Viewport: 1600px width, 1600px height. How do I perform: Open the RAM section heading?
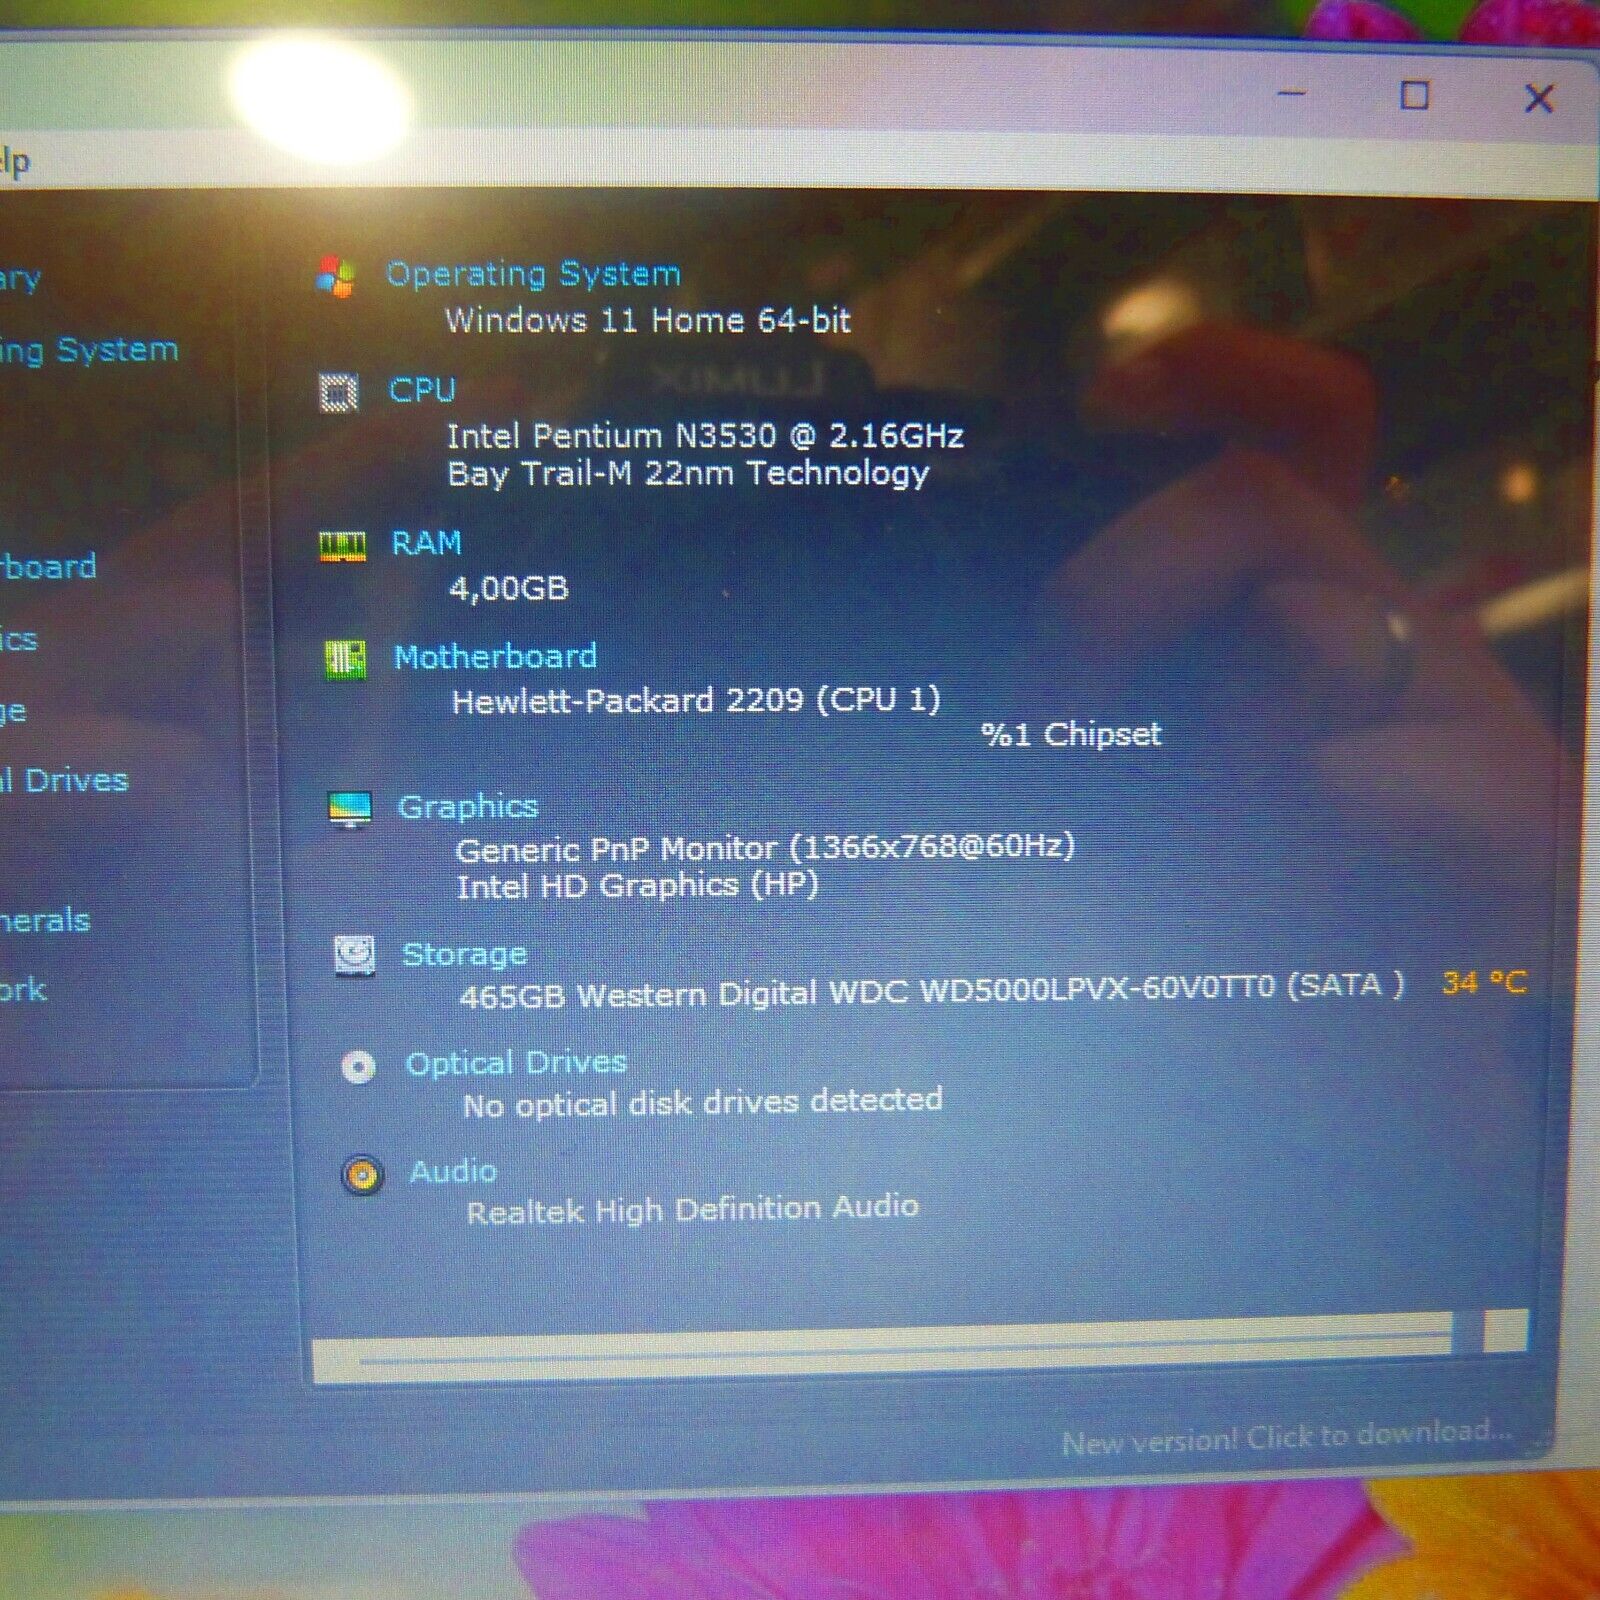click(427, 542)
